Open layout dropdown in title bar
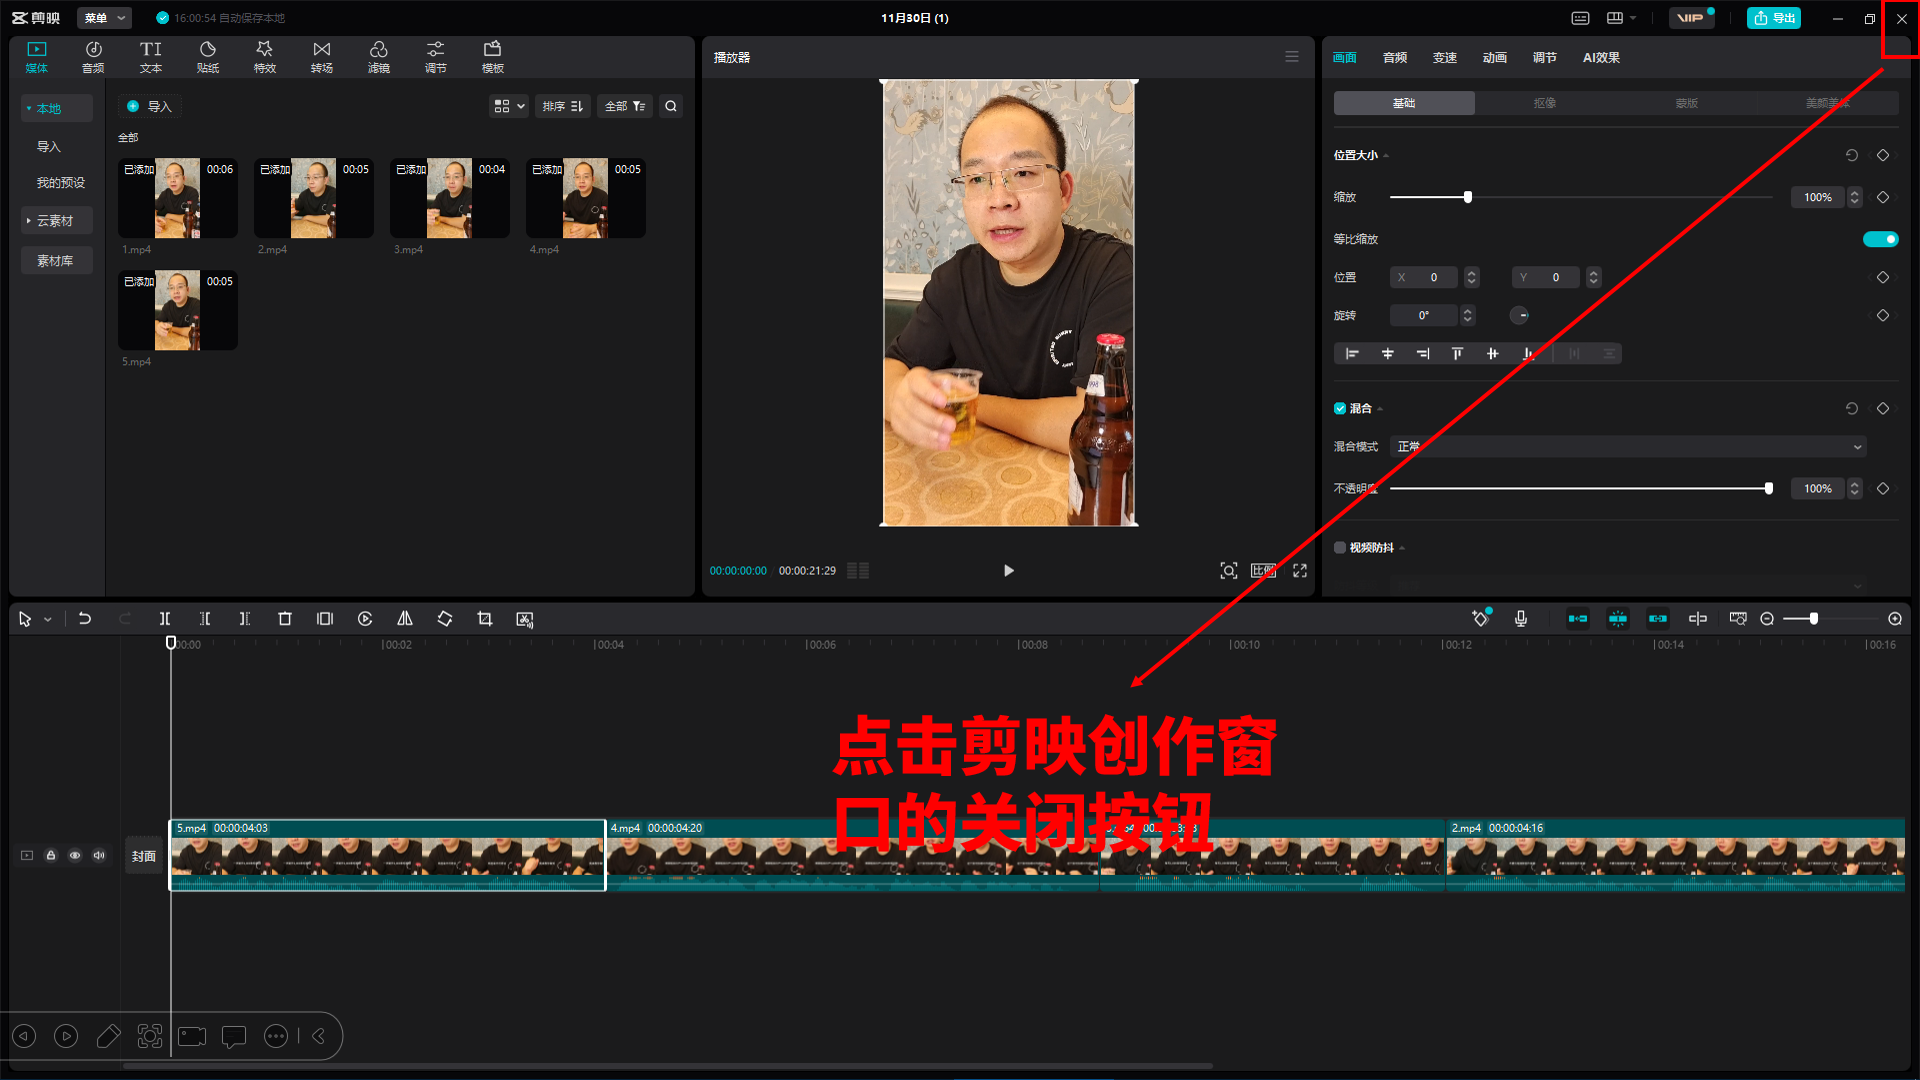 tap(1621, 18)
